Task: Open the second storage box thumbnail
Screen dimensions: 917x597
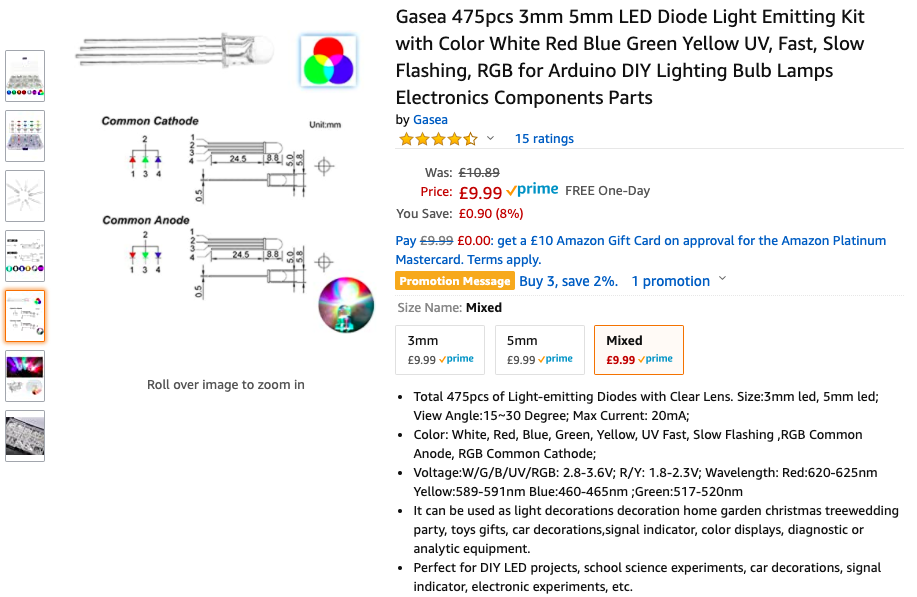Action: 25,136
